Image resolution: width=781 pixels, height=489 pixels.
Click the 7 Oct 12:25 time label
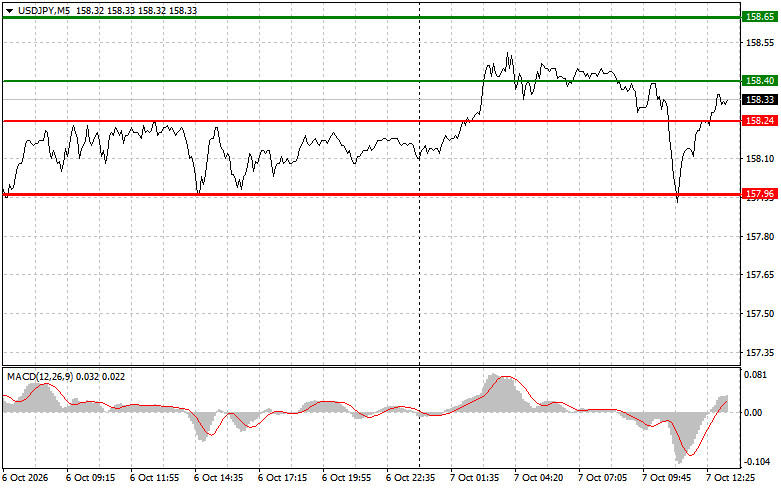pos(731,478)
